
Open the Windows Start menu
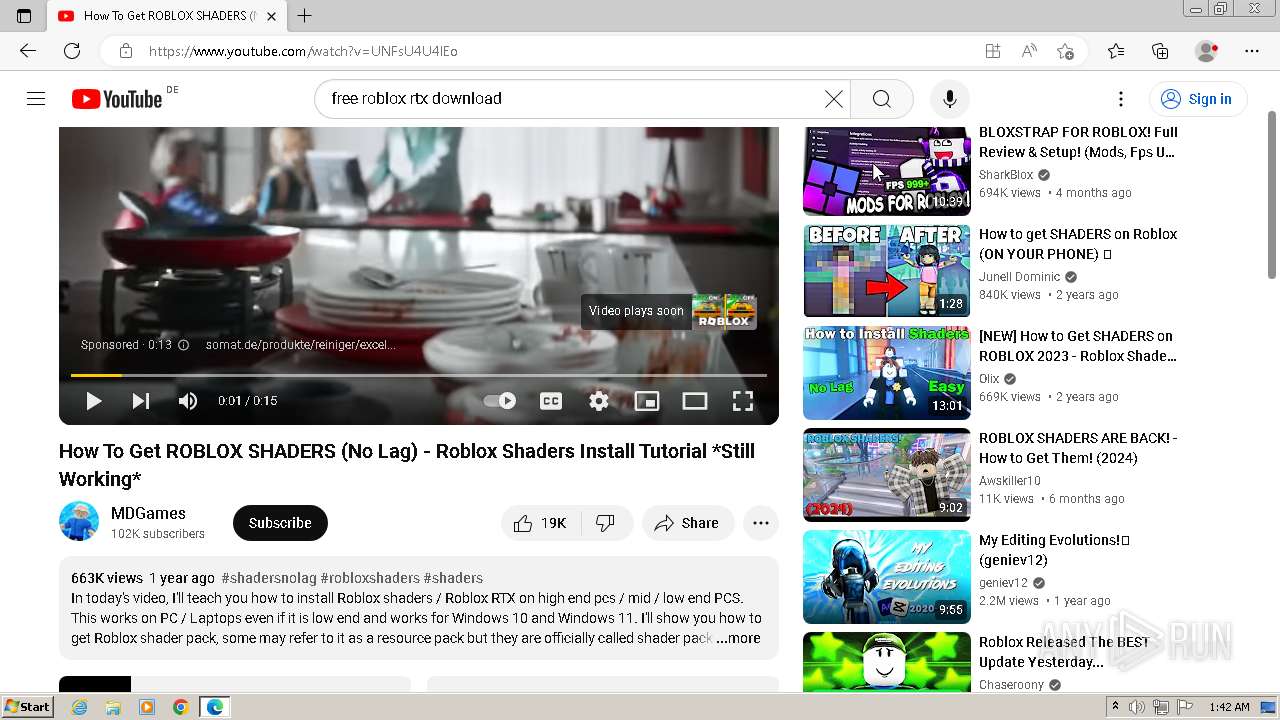click(28, 707)
